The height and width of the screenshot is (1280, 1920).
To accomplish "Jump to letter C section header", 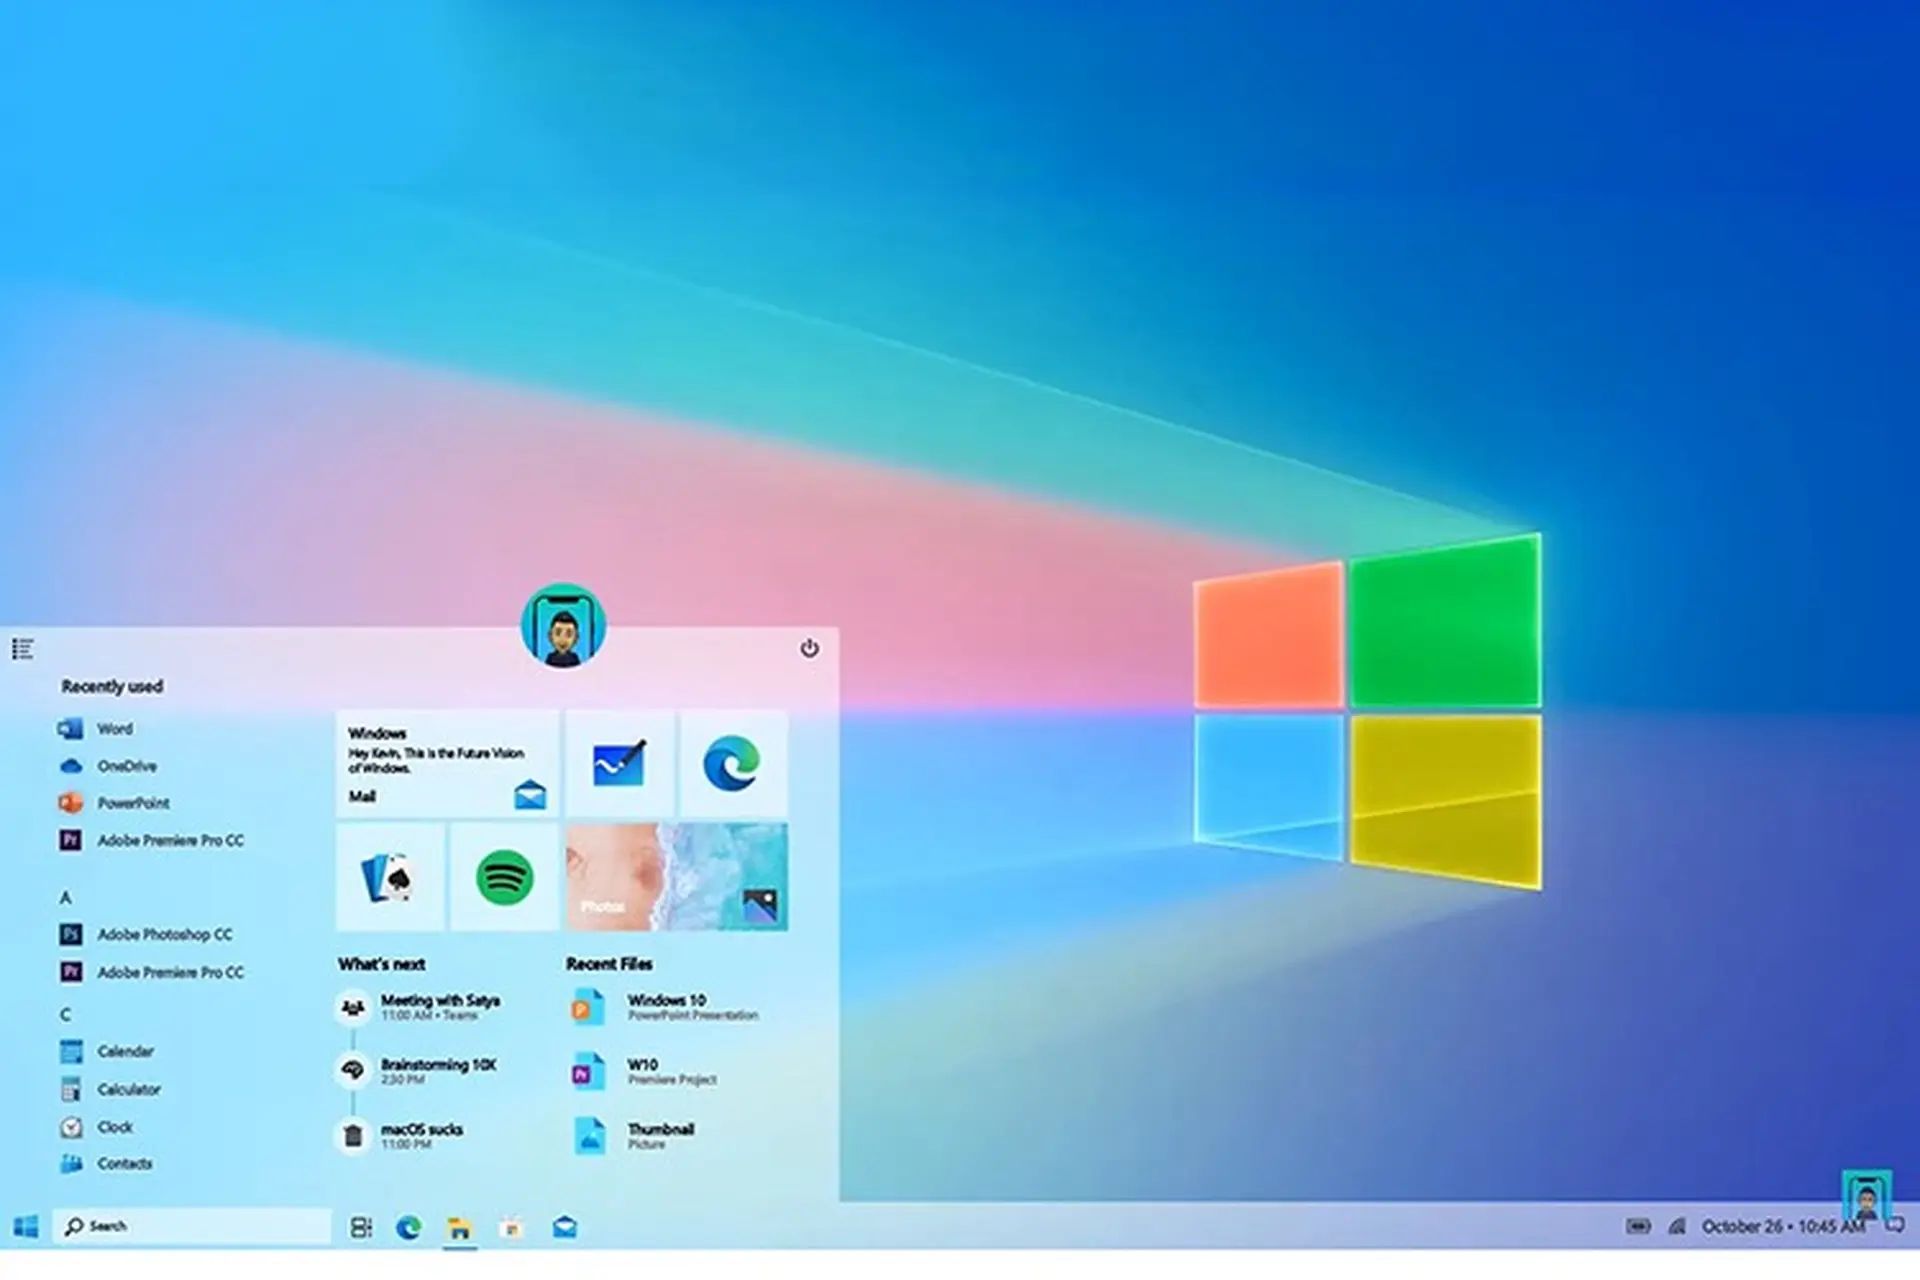I will coord(65,1014).
